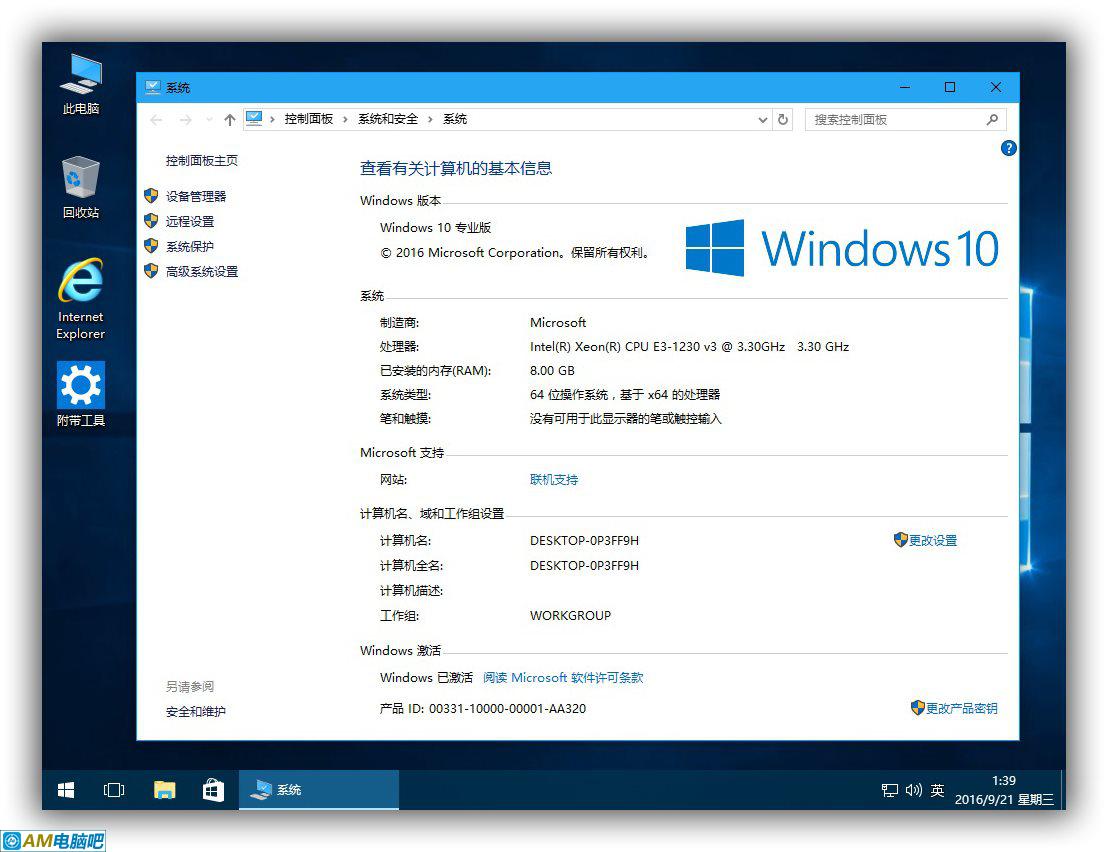The height and width of the screenshot is (852, 1108).
Task: Focus the 搜索控制面板 search box
Action: 905,120
